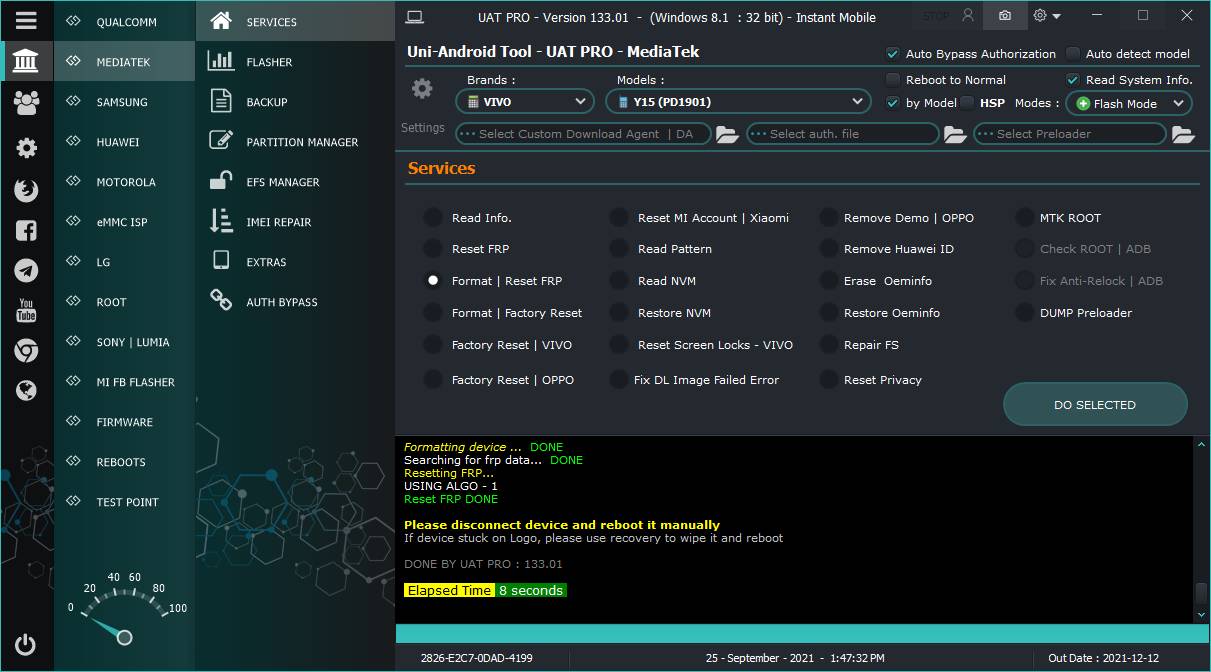
Task: Open the Flasher tab
Action: pos(295,62)
